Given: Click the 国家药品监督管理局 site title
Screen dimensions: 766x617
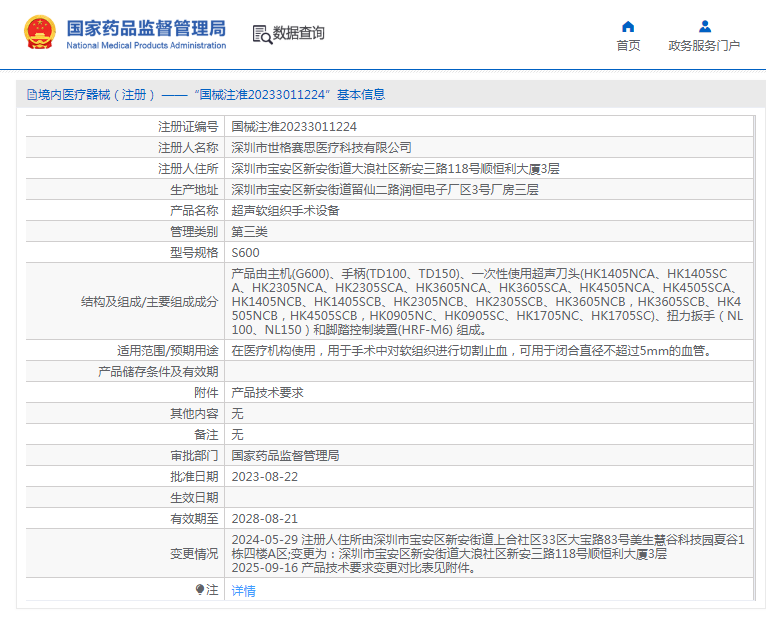Looking at the screenshot, I should tap(146, 27).
